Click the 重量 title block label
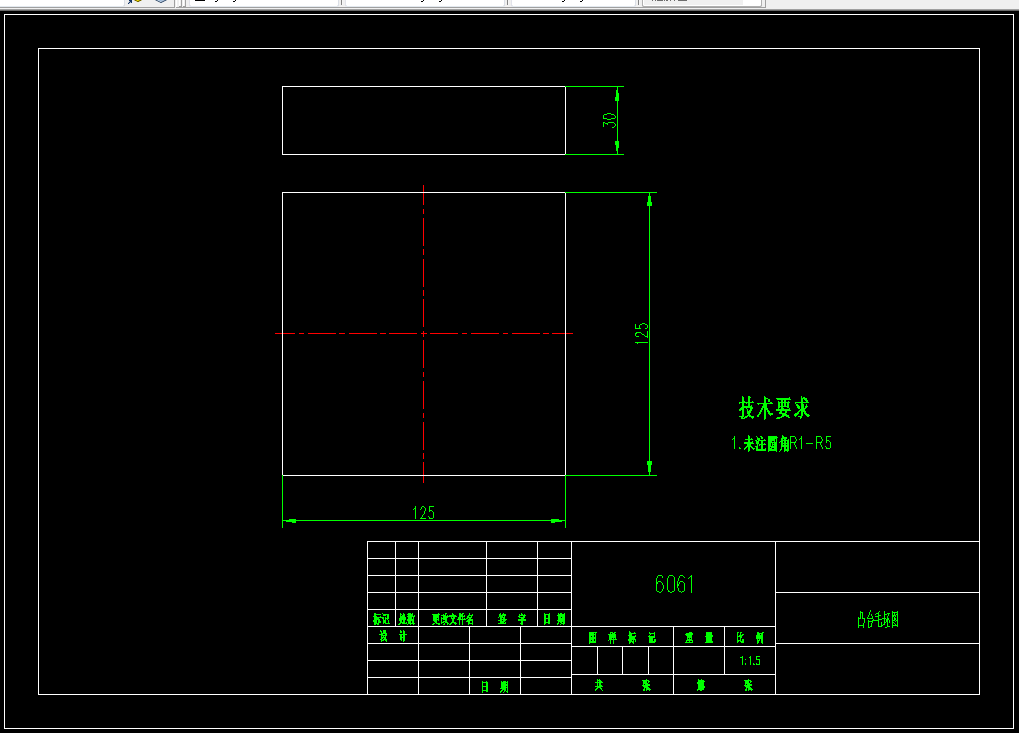The height and width of the screenshot is (733, 1019). click(699, 638)
